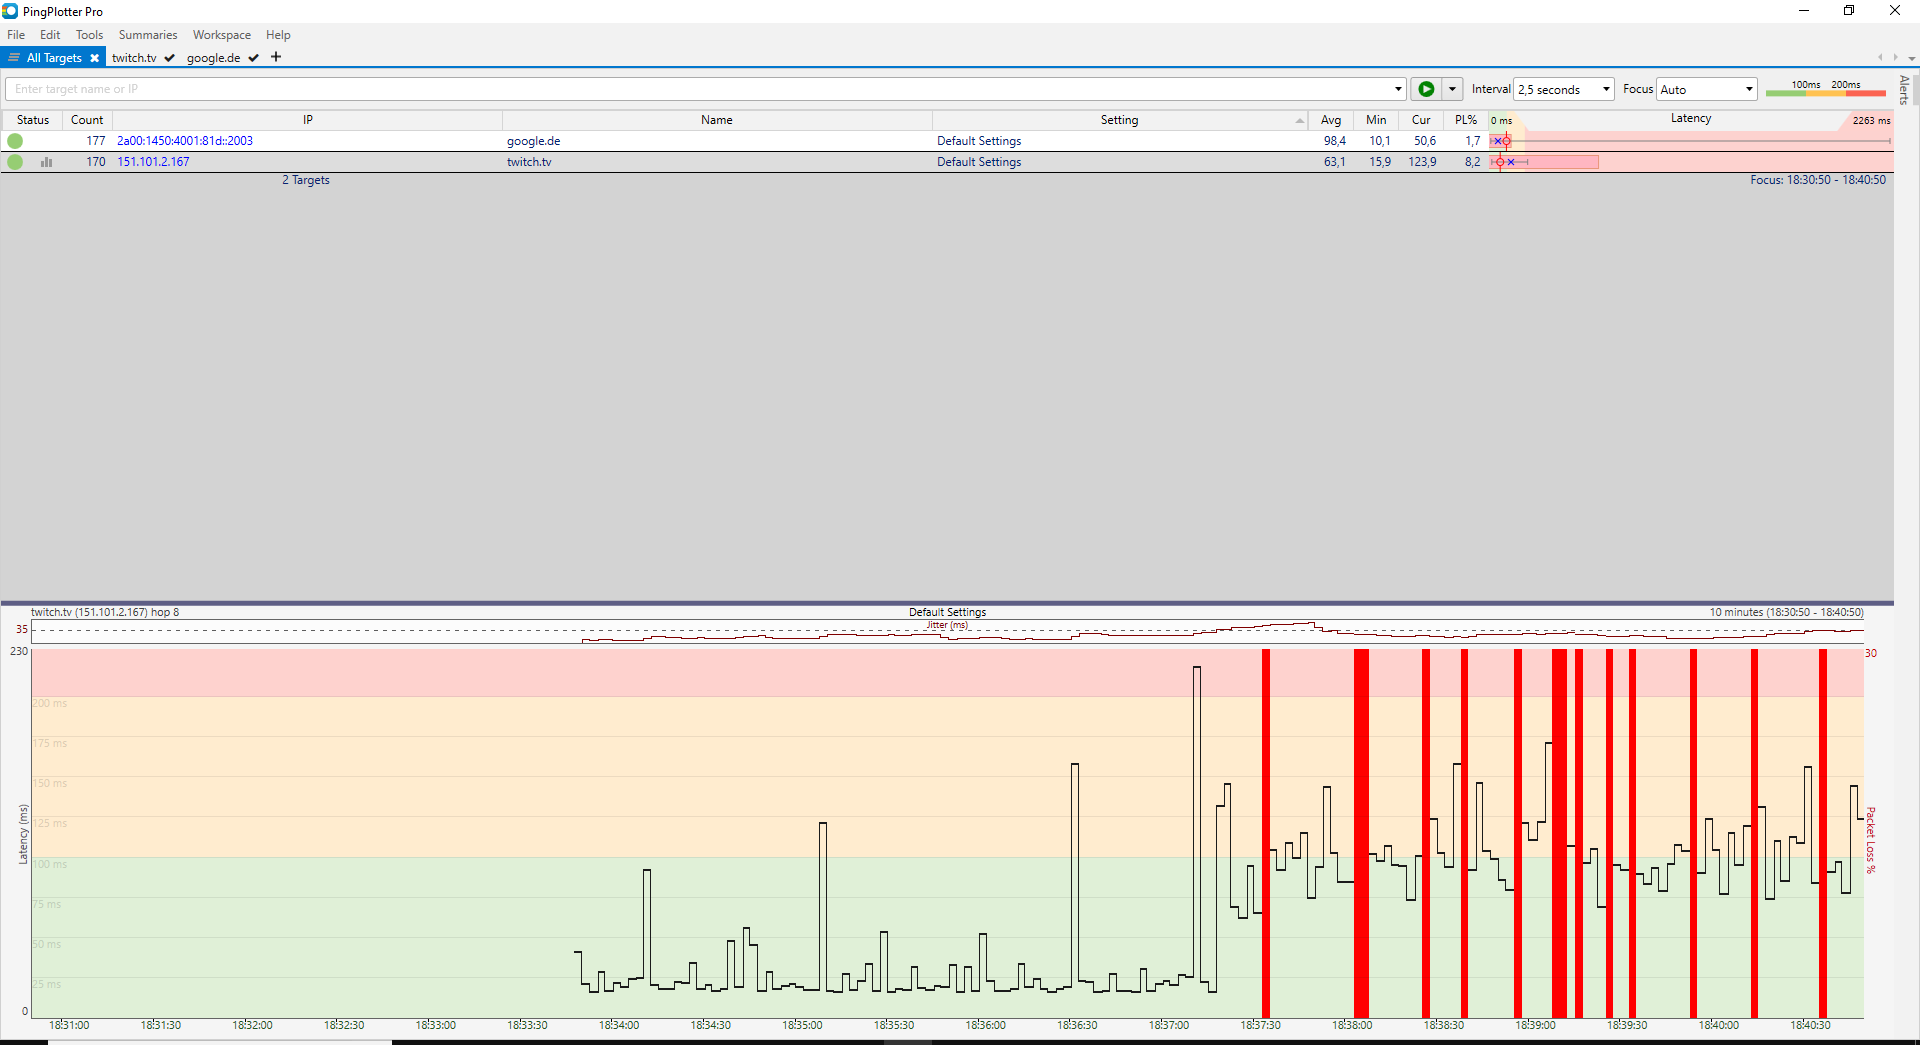Toggle the timeline graph icon on twitch.tv row

[x=46, y=162]
